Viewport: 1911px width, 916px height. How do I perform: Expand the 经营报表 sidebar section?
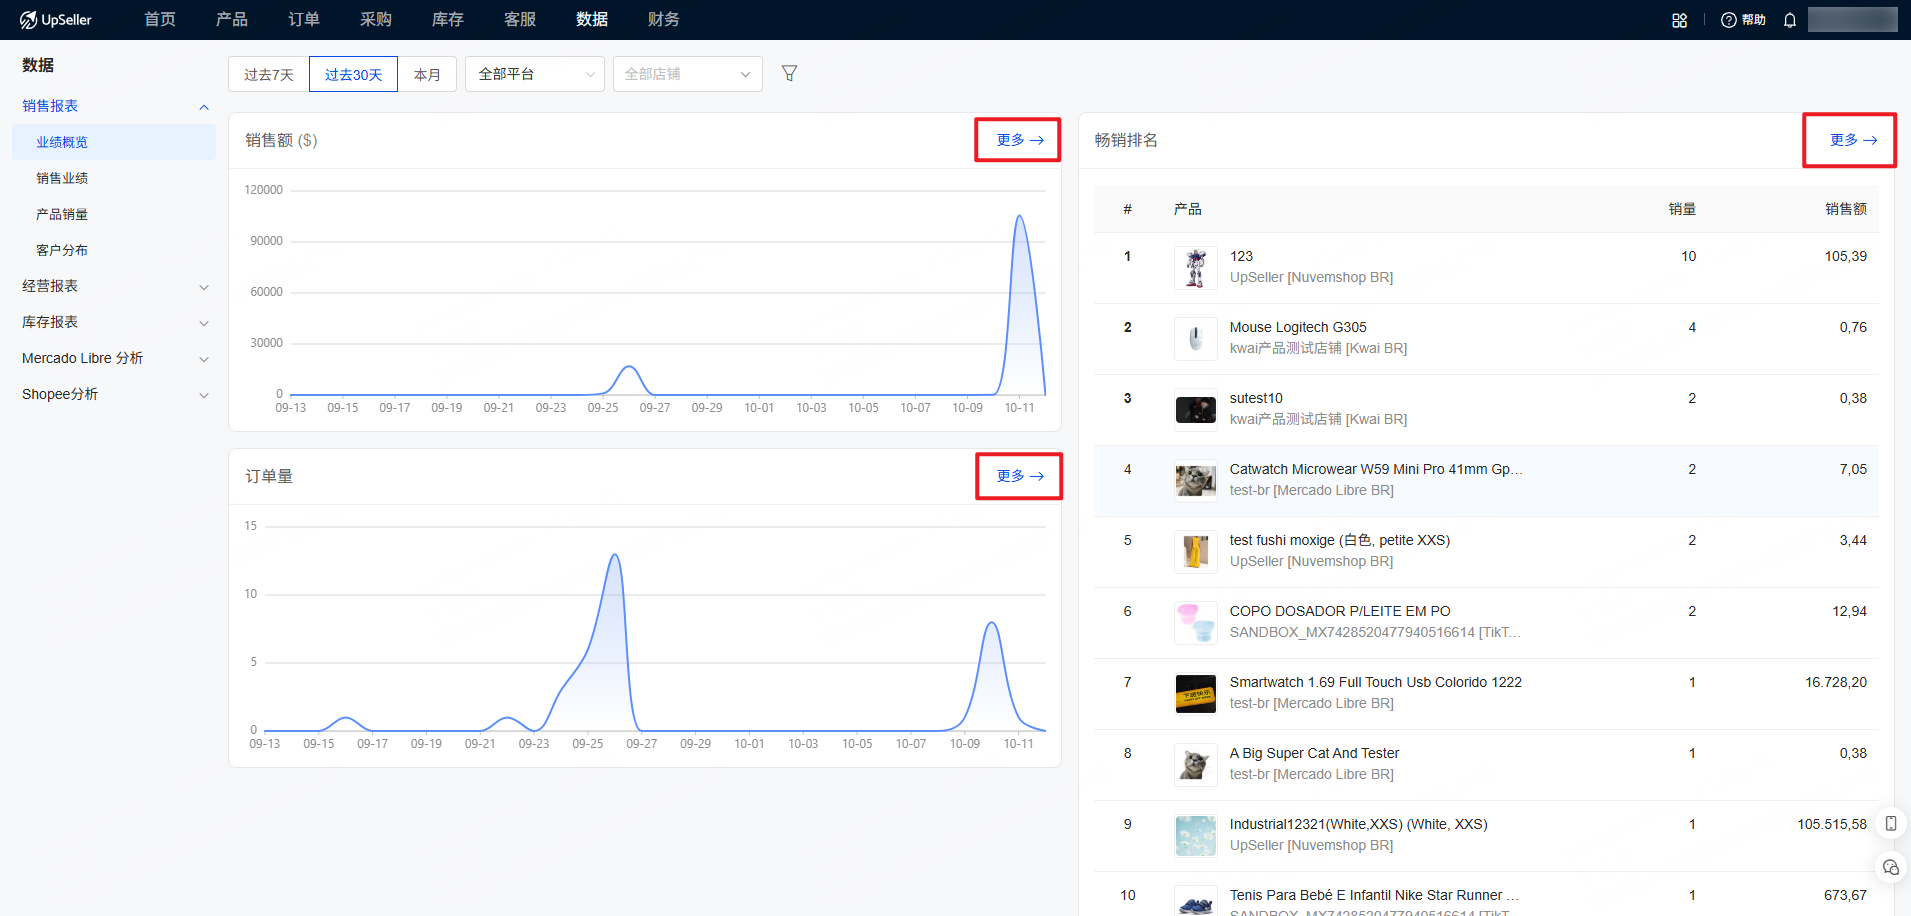coord(115,286)
